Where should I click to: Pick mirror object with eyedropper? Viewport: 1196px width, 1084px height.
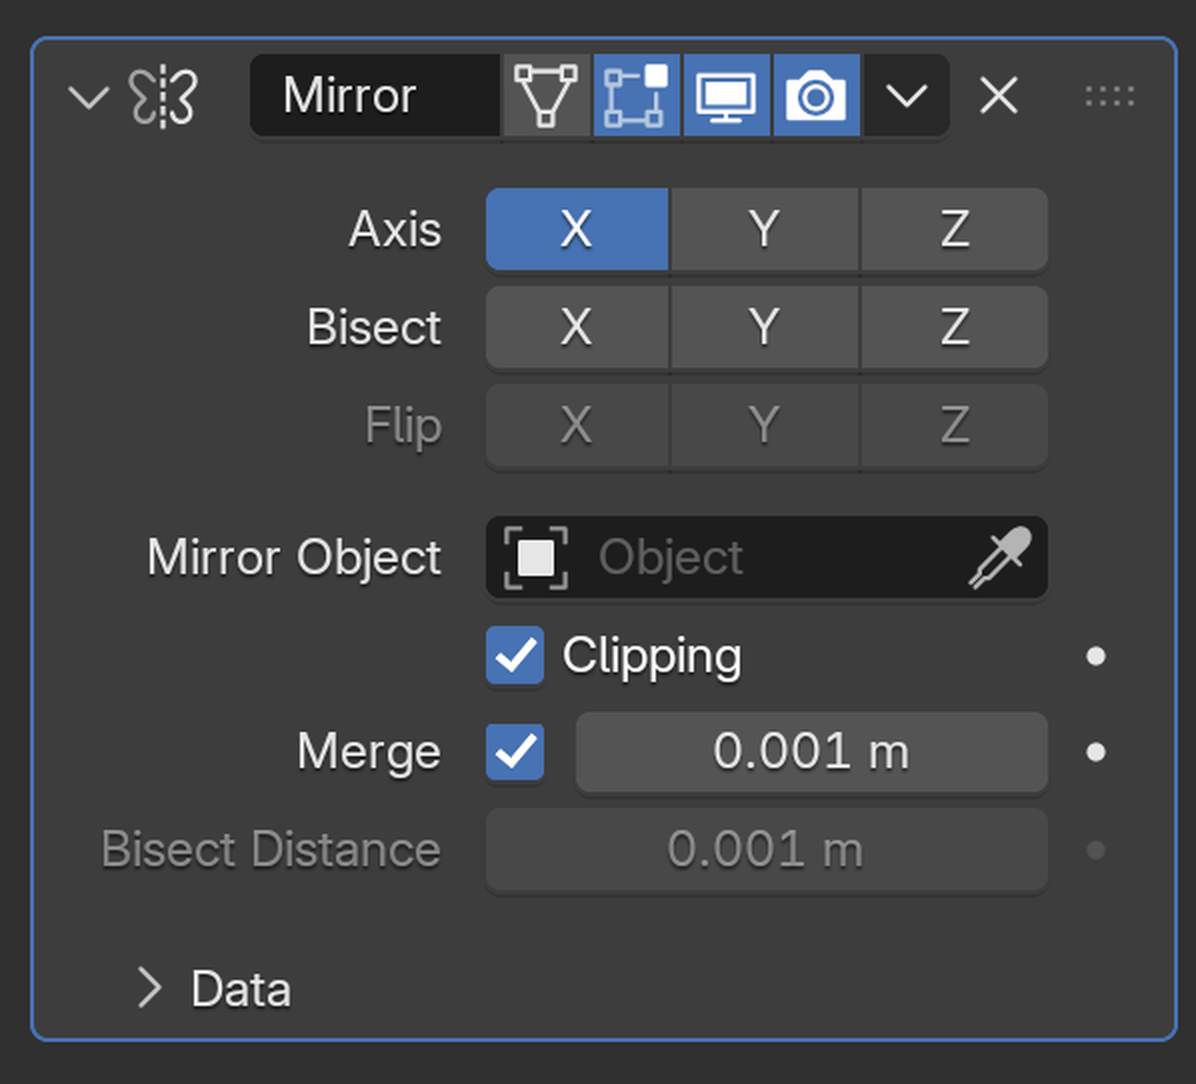tap(1000, 558)
